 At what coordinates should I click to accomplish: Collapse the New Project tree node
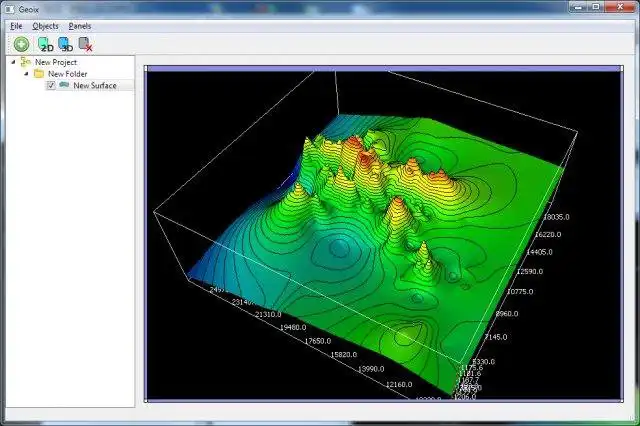click(13, 62)
